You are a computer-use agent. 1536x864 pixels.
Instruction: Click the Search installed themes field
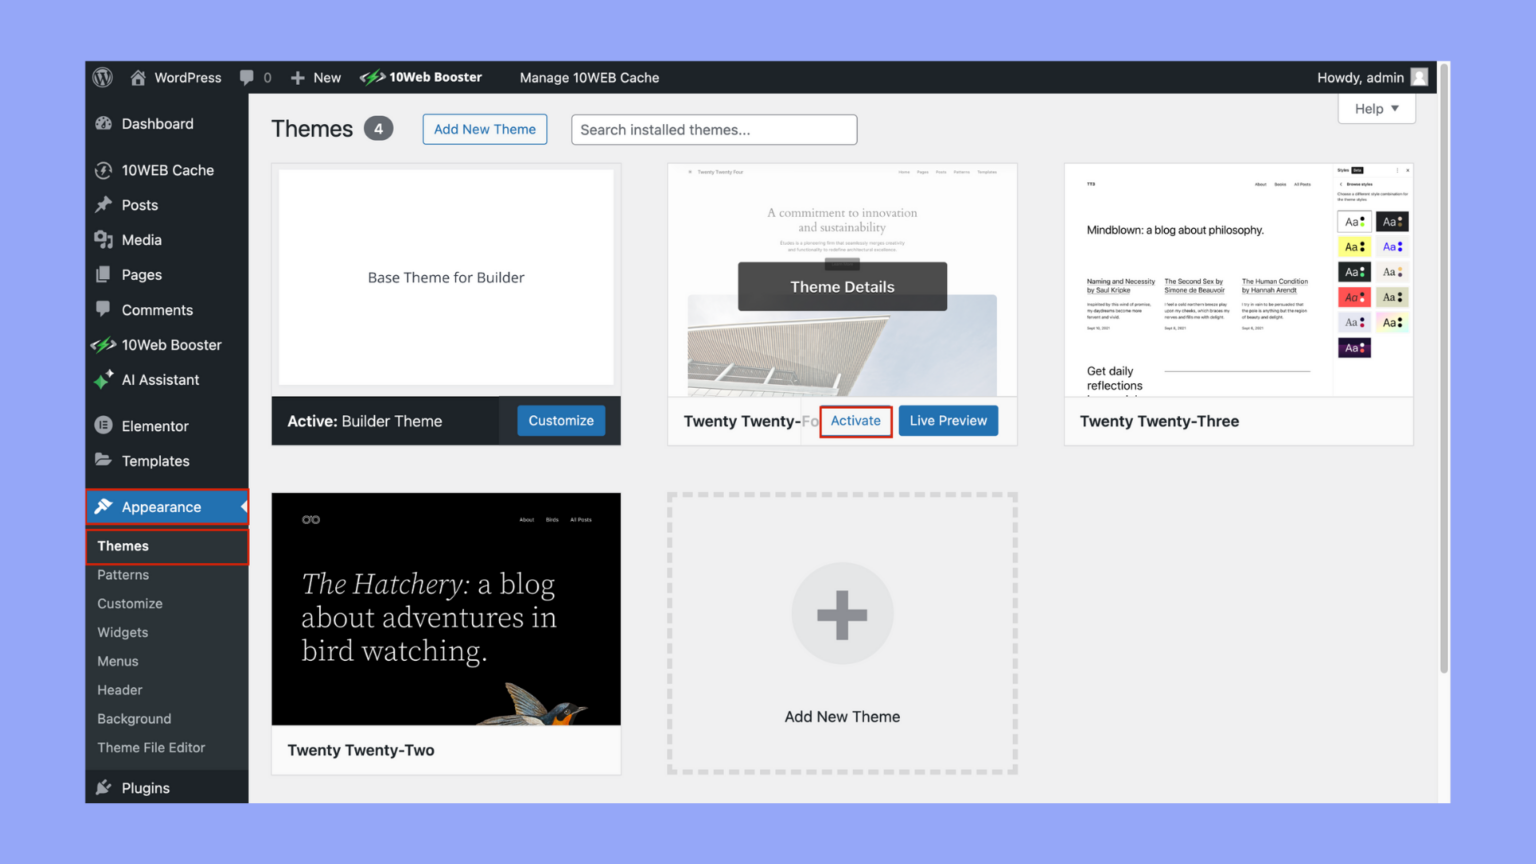tap(713, 129)
